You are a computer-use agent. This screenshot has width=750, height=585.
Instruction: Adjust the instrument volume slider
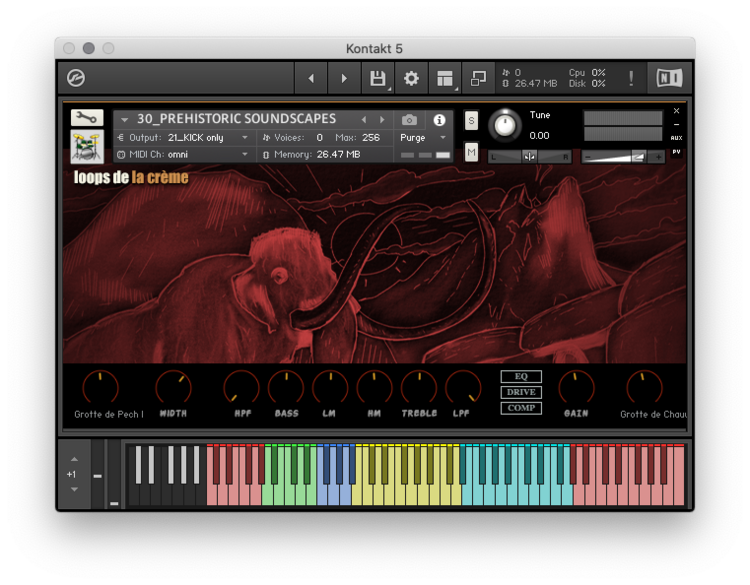pyautogui.click(x=623, y=157)
